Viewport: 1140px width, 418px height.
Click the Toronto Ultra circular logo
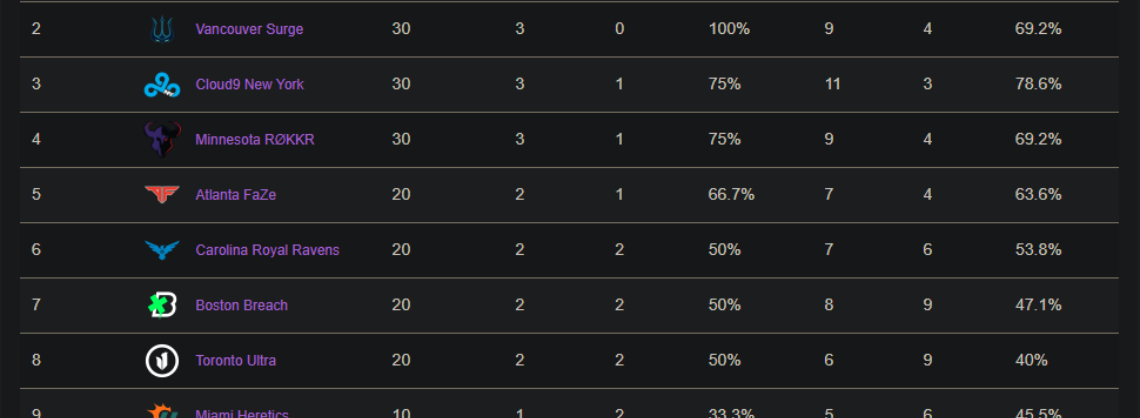pos(161,361)
